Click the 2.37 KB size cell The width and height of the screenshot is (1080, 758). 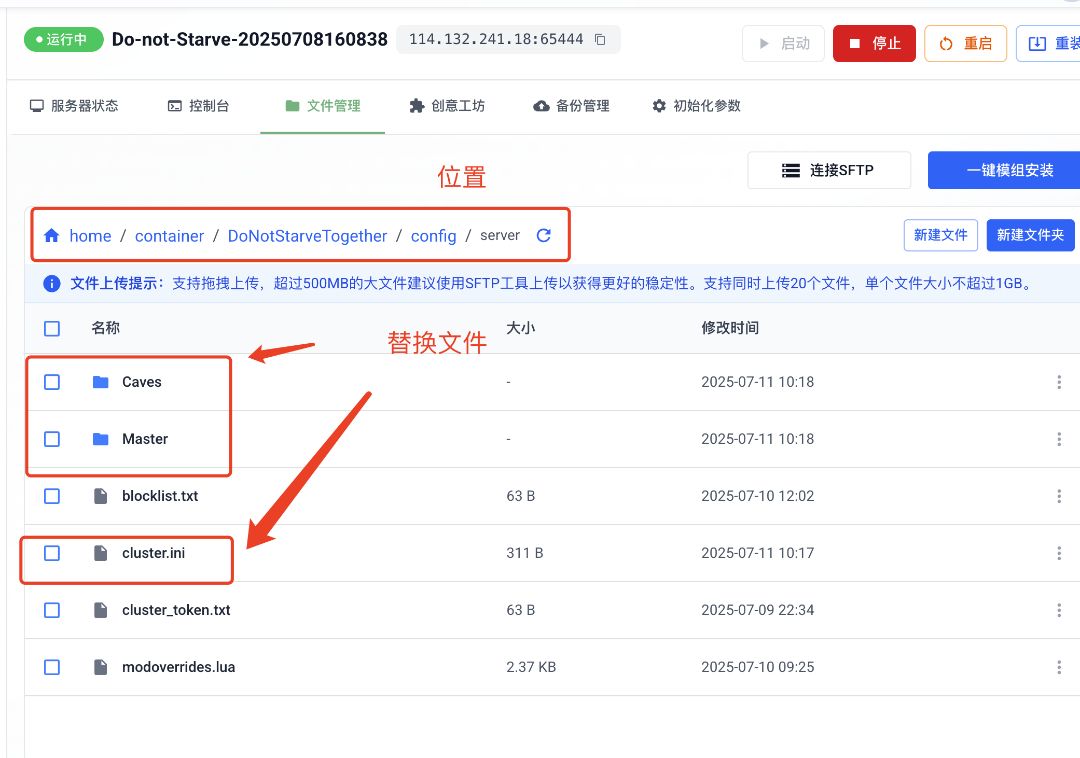[531, 667]
